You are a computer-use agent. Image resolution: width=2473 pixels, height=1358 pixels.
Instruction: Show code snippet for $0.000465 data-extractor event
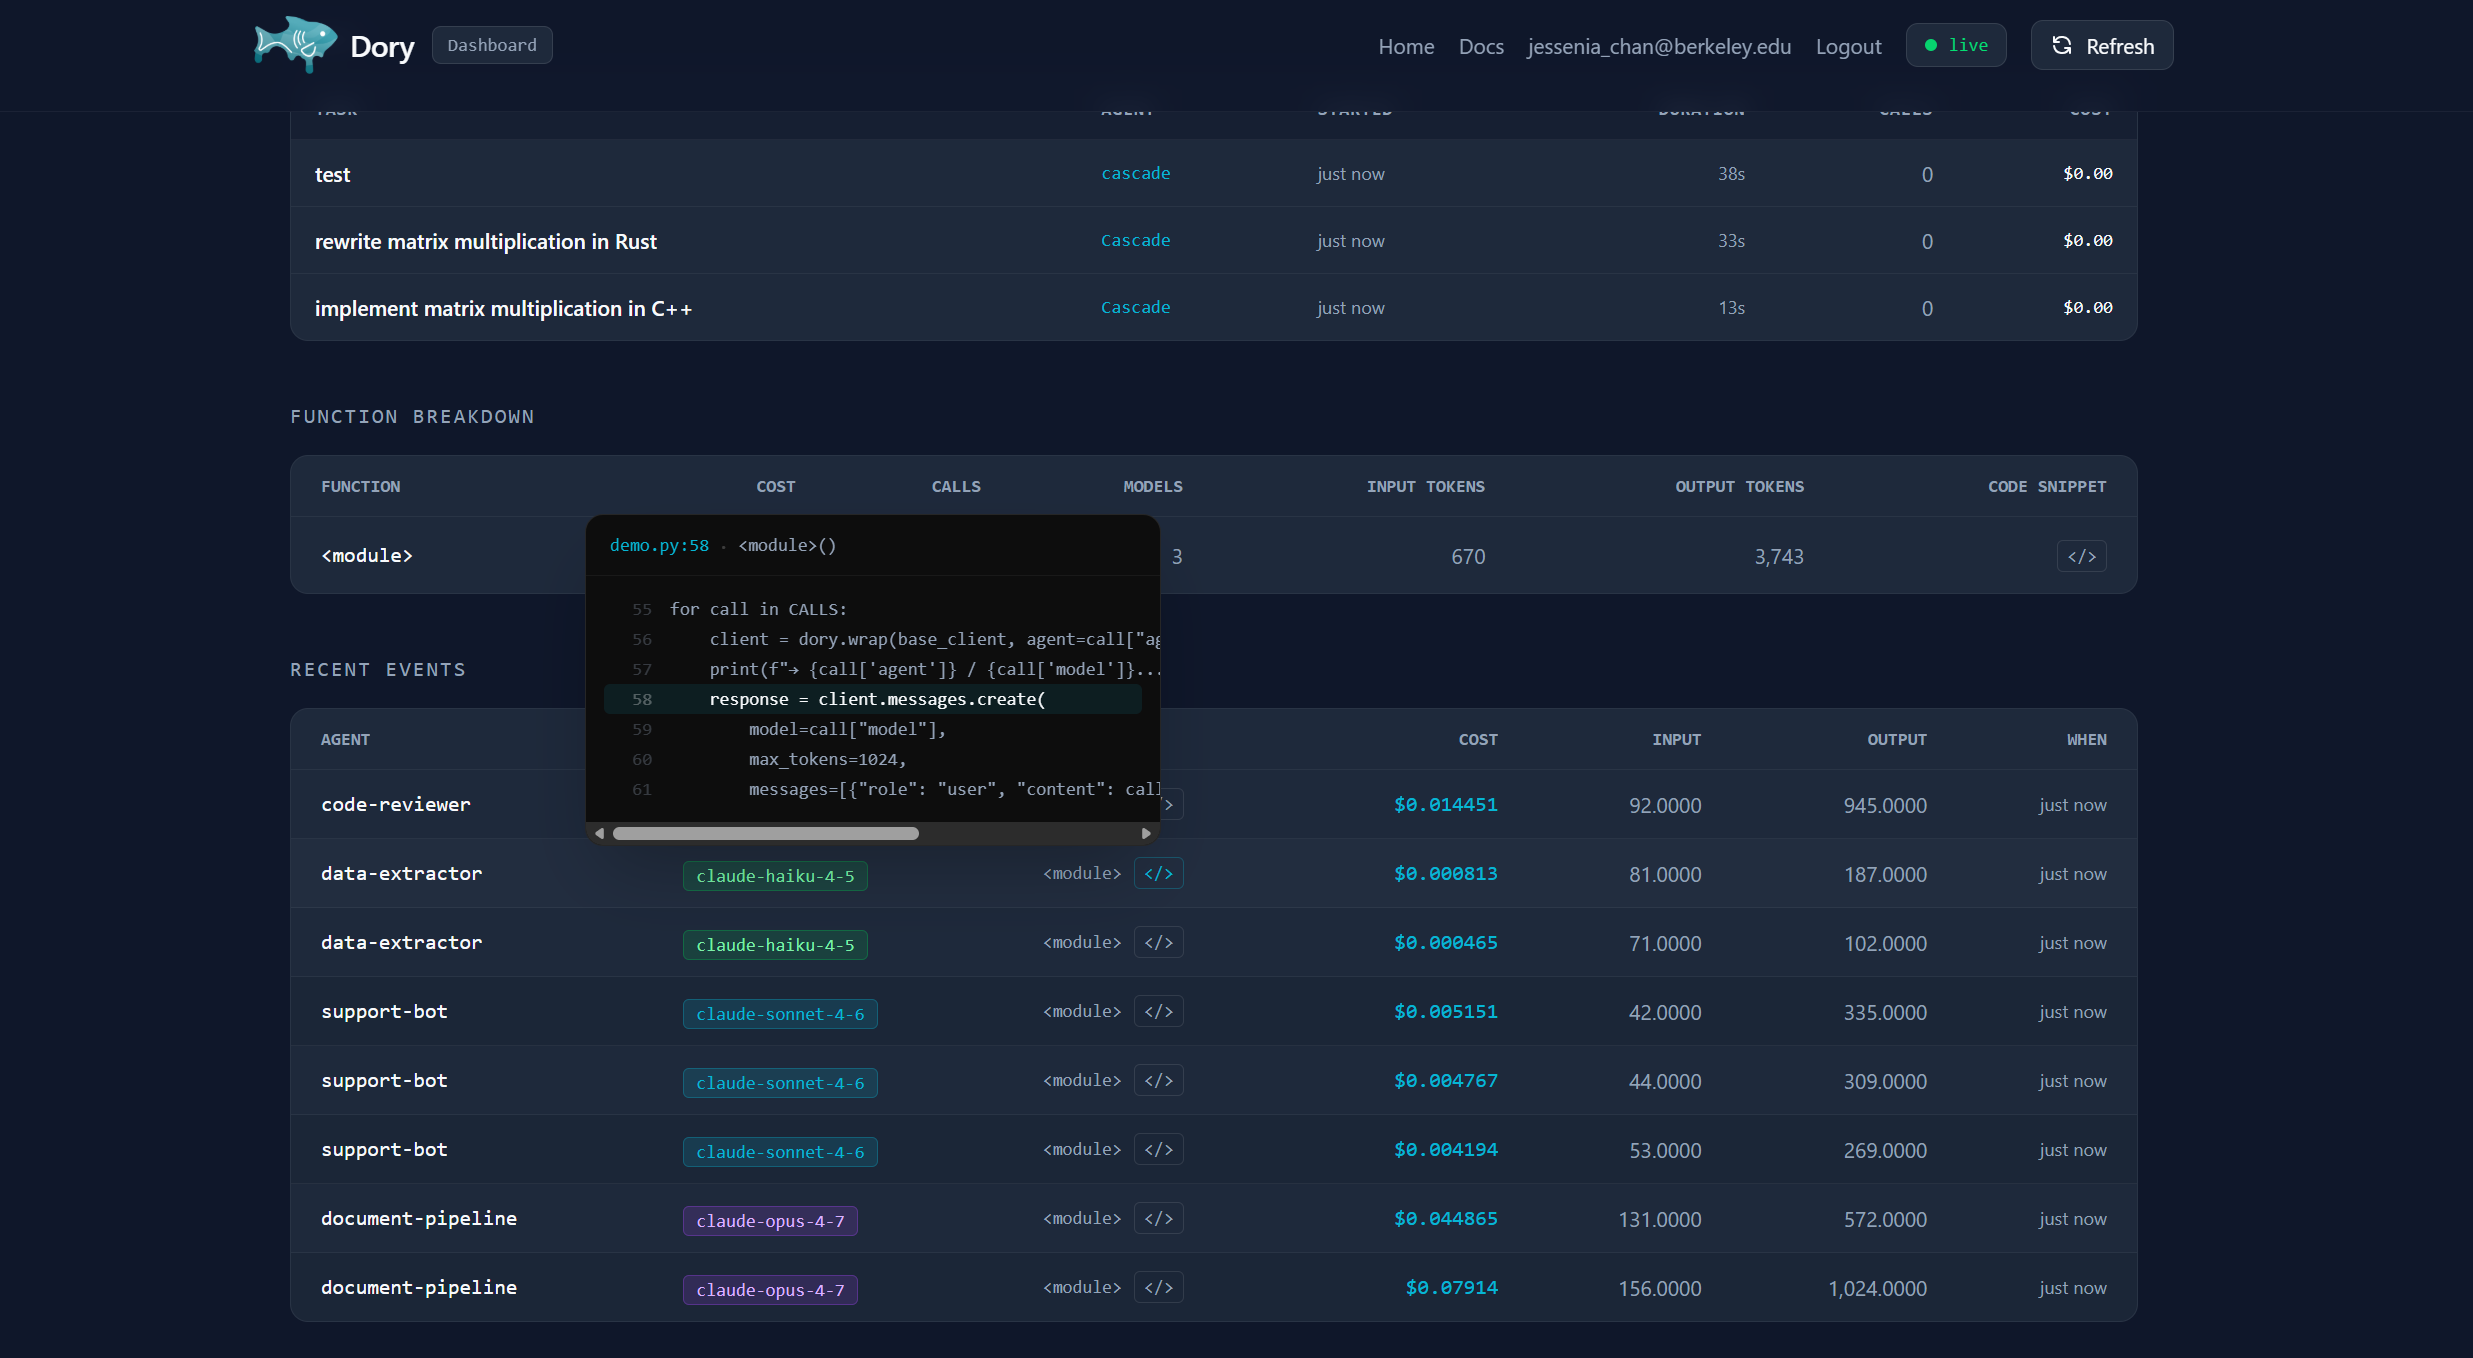point(1158,943)
